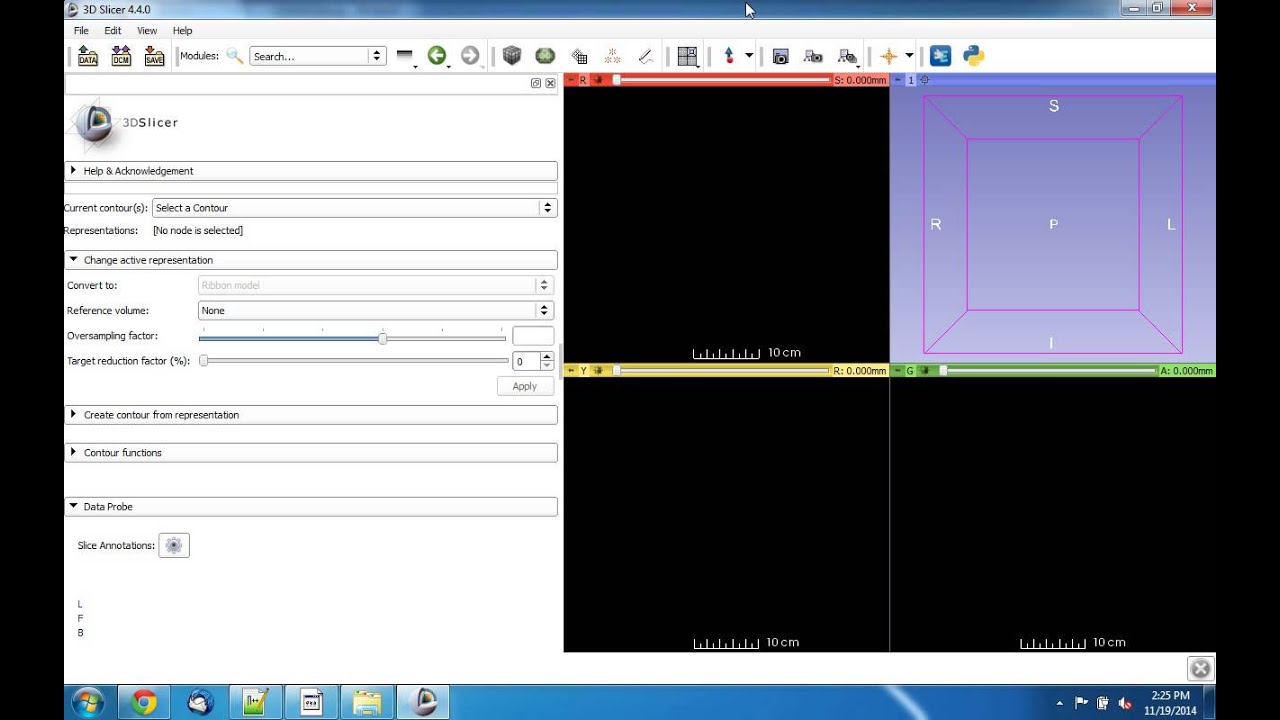The height and width of the screenshot is (720, 1280).
Task: Open the Convert to dropdown
Action: [376, 285]
